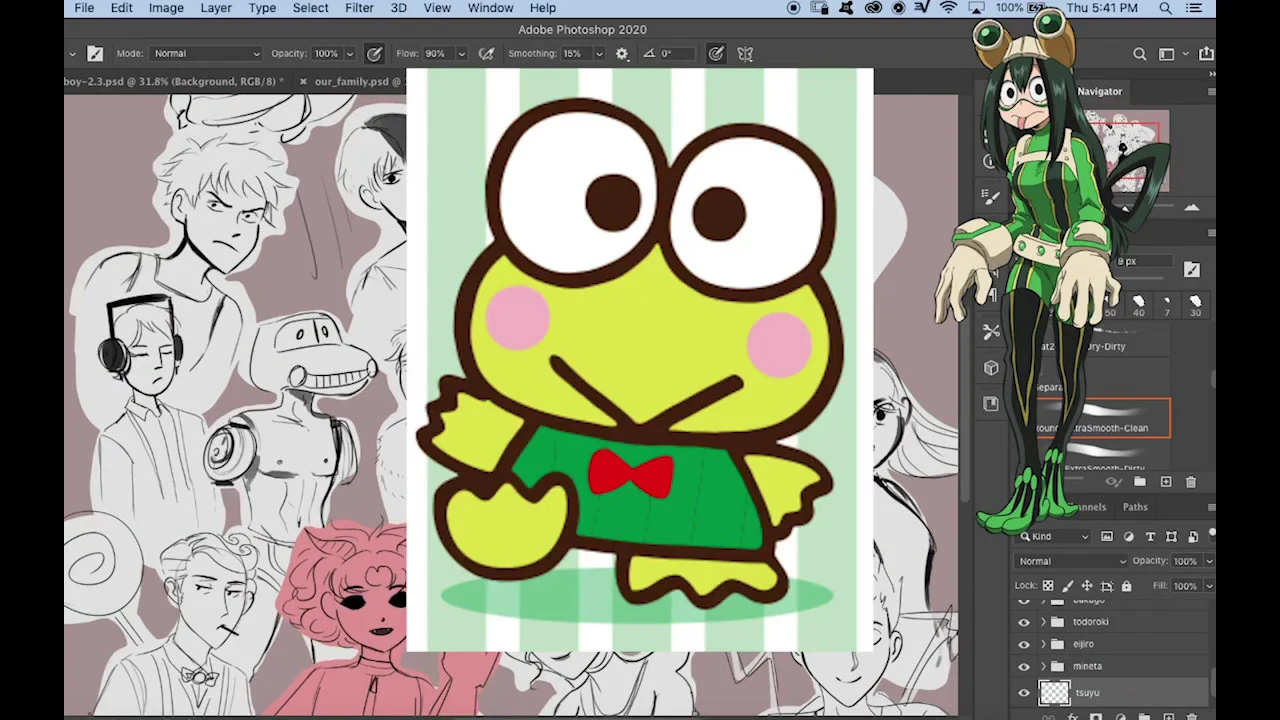Click the Share image icon
The image size is (1280, 720).
pyautogui.click(x=1206, y=54)
